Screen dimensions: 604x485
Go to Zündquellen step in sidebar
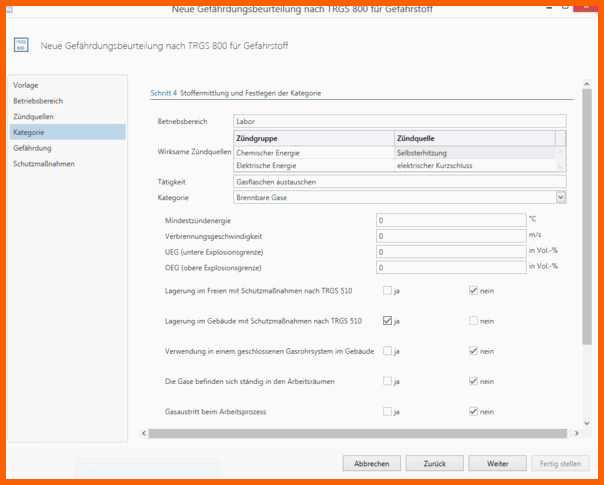(33, 116)
